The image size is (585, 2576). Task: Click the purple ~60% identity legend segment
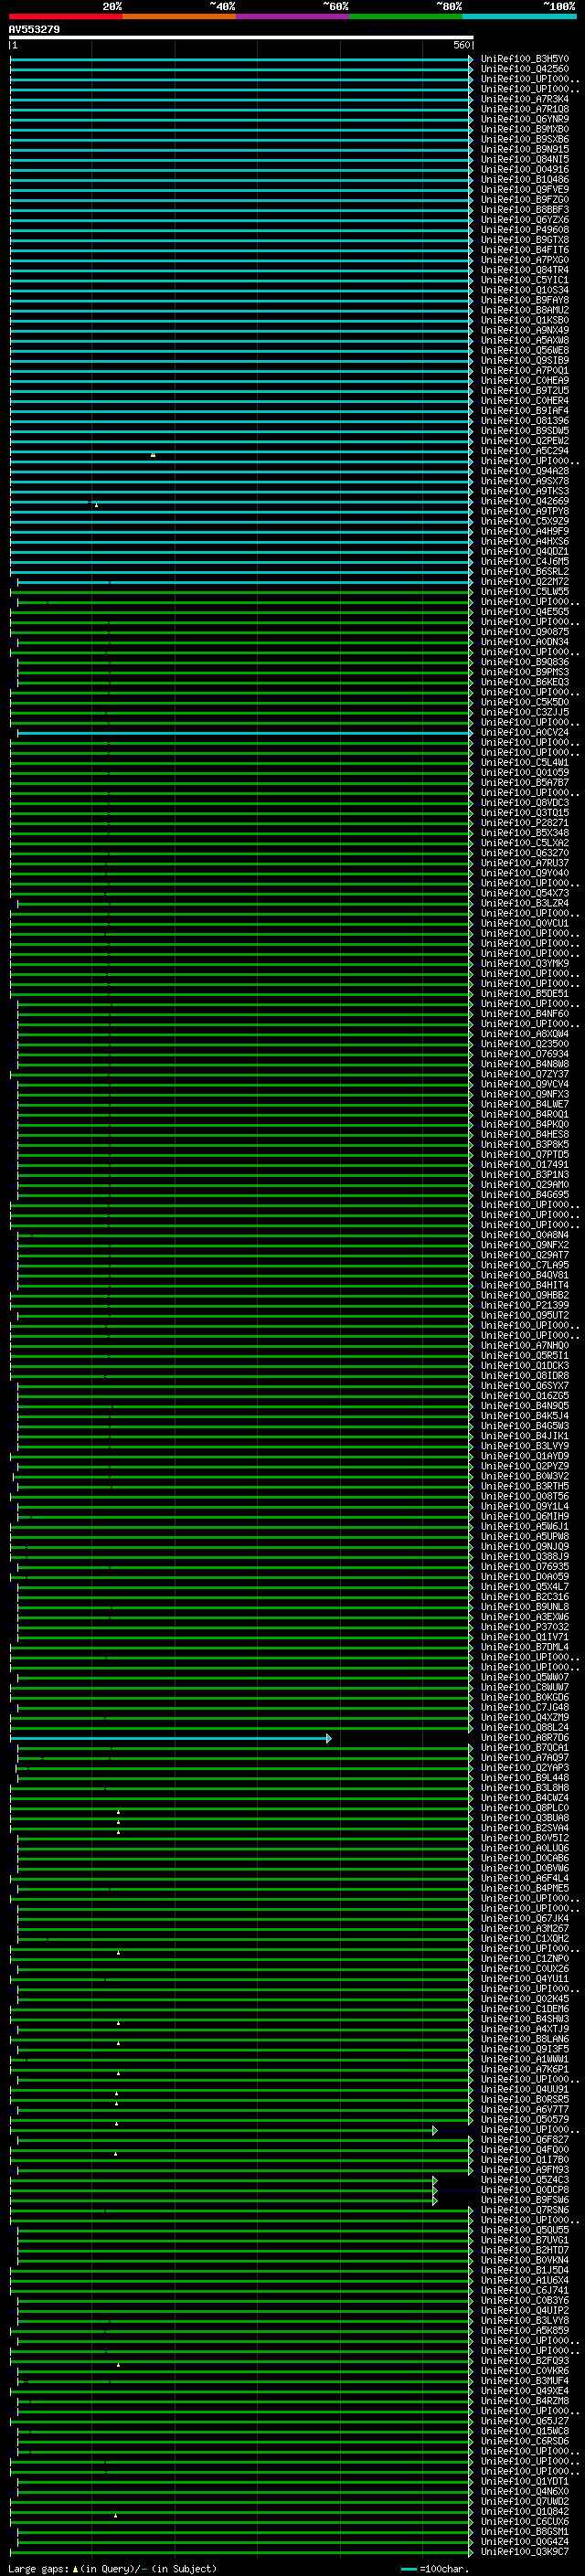pyautogui.click(x=293, y=16)
